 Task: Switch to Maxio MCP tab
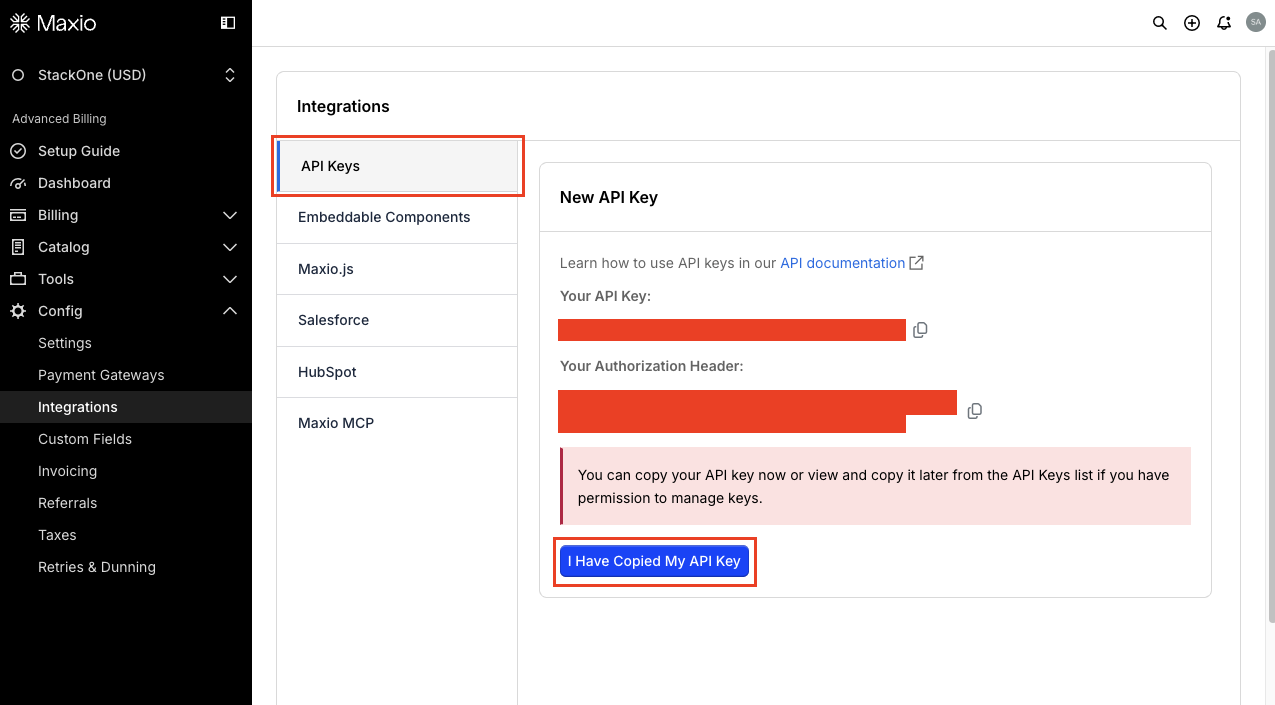click(x=397, y=423)
